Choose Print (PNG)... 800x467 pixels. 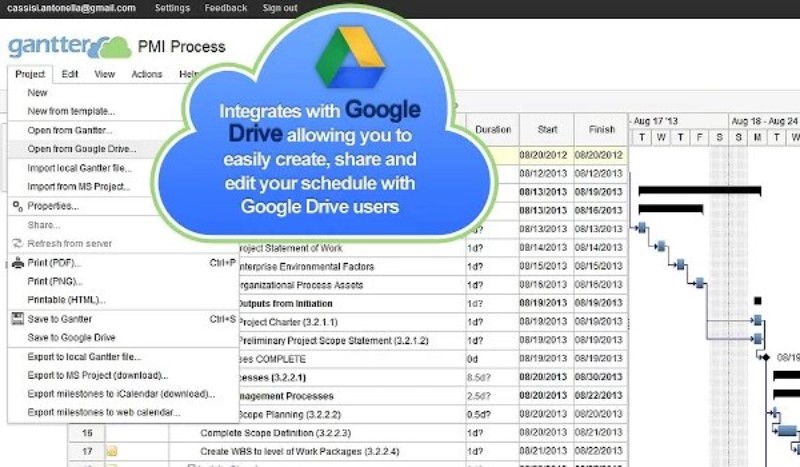coord(55,281)
